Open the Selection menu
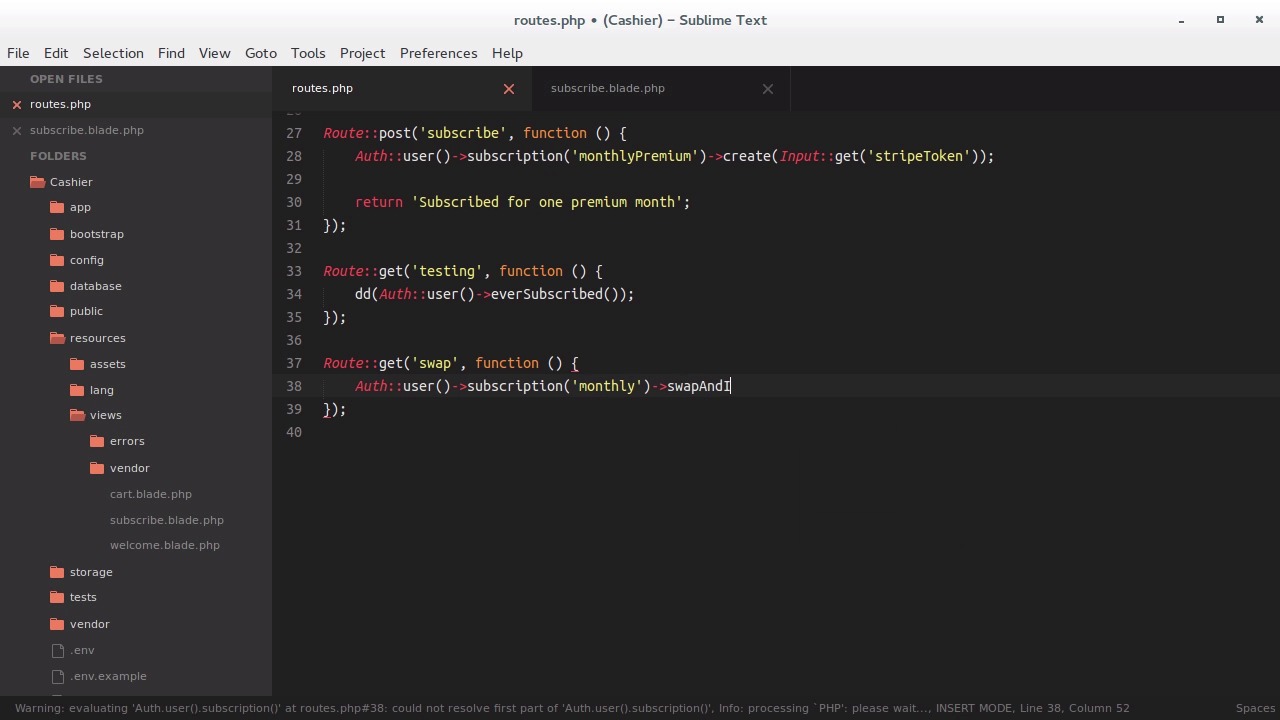Image resolution: width=1280 pixels, height=720 pixels. [x=113, y=53]
